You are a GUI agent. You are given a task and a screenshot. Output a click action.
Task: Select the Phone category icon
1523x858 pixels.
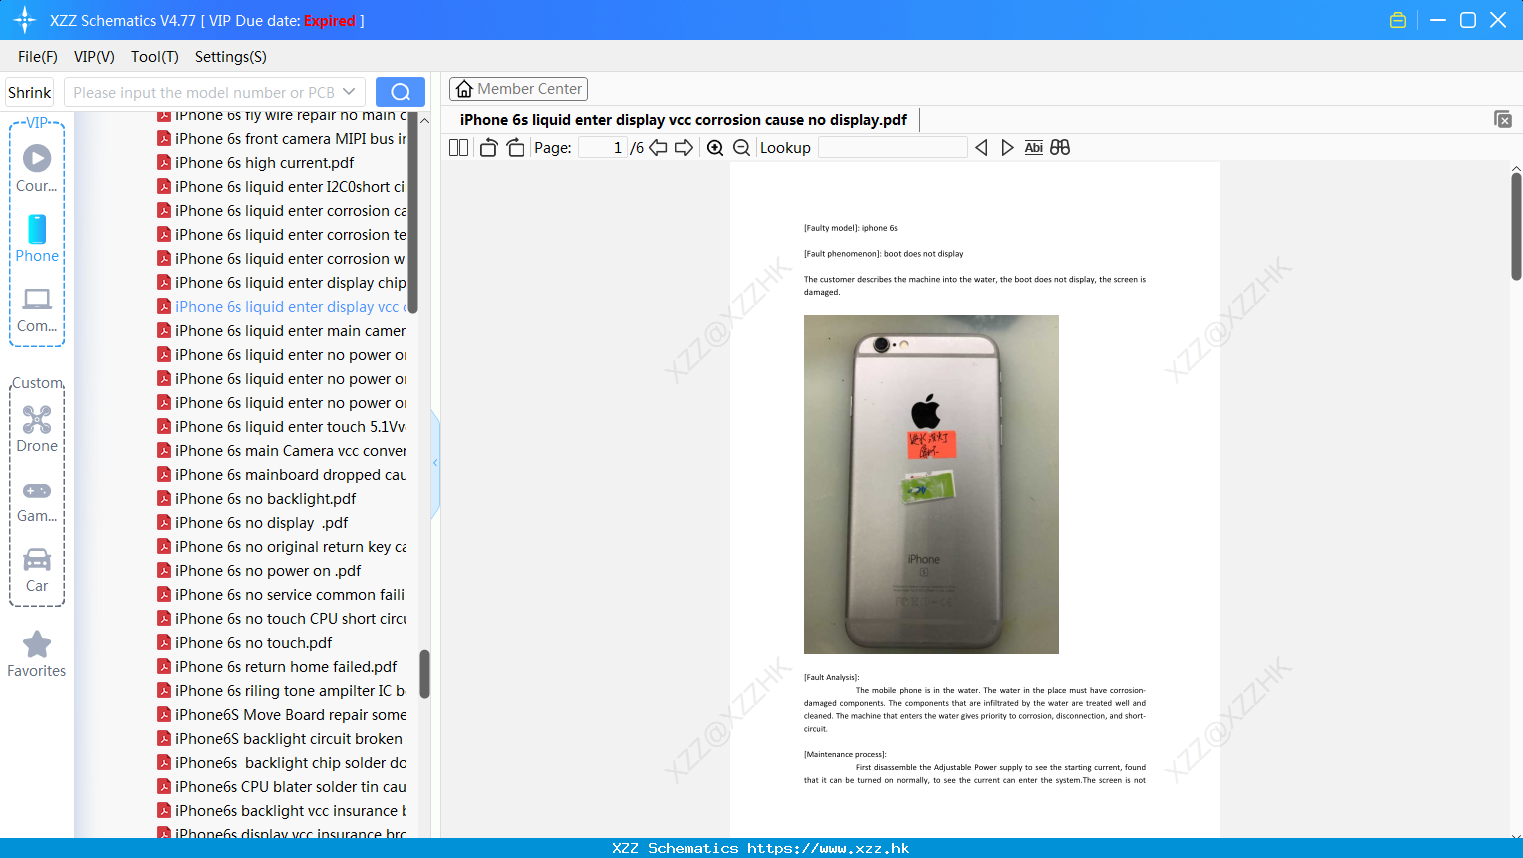click(37, 238)
